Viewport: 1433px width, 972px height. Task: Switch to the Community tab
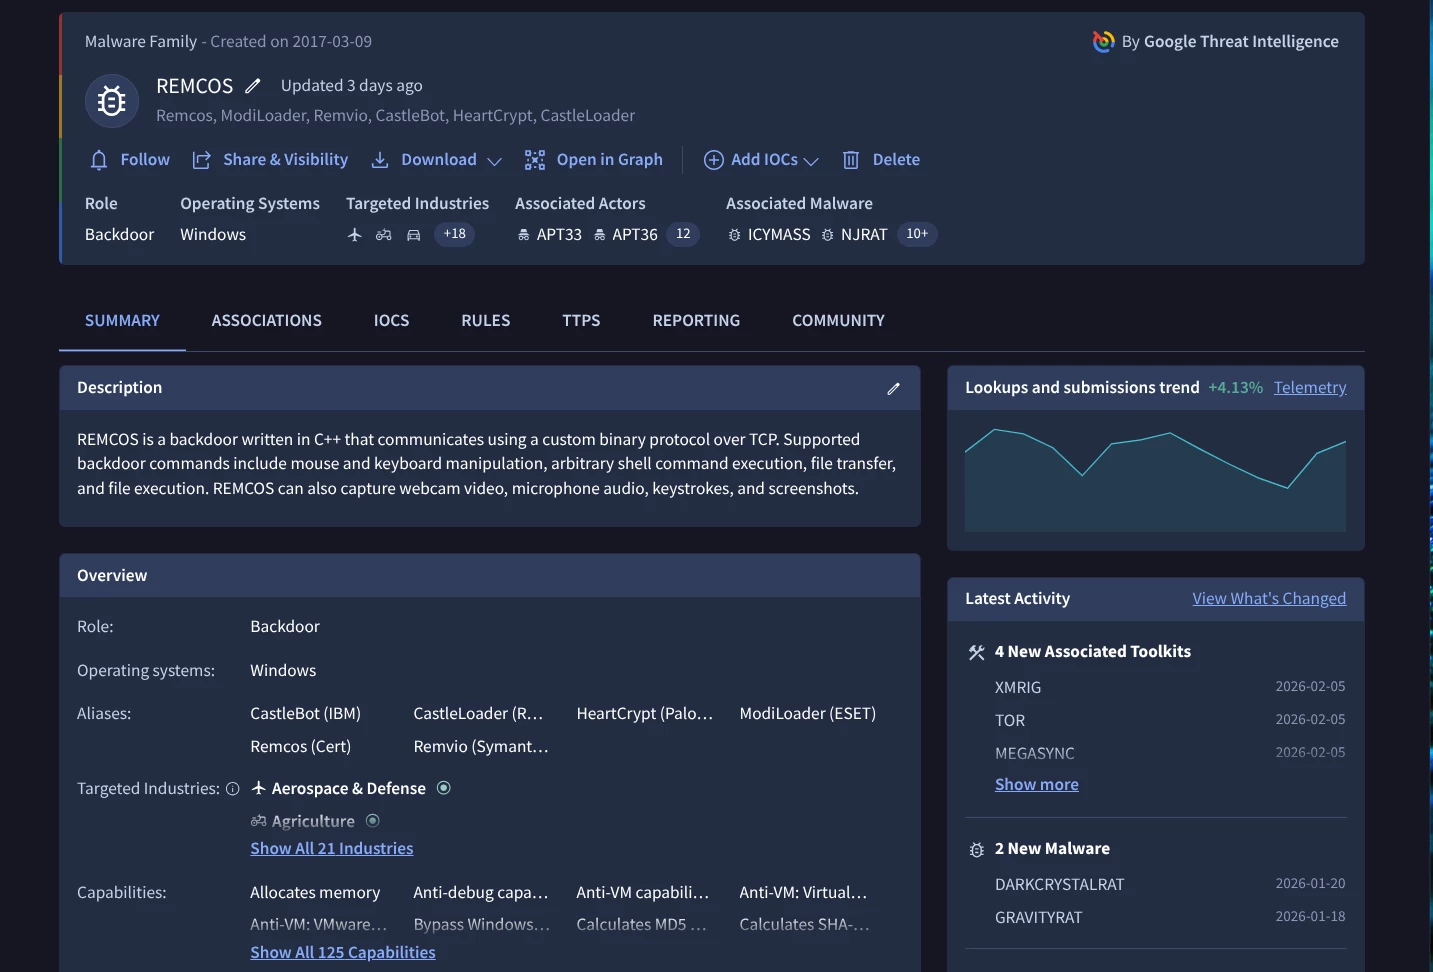coord(838,321)
